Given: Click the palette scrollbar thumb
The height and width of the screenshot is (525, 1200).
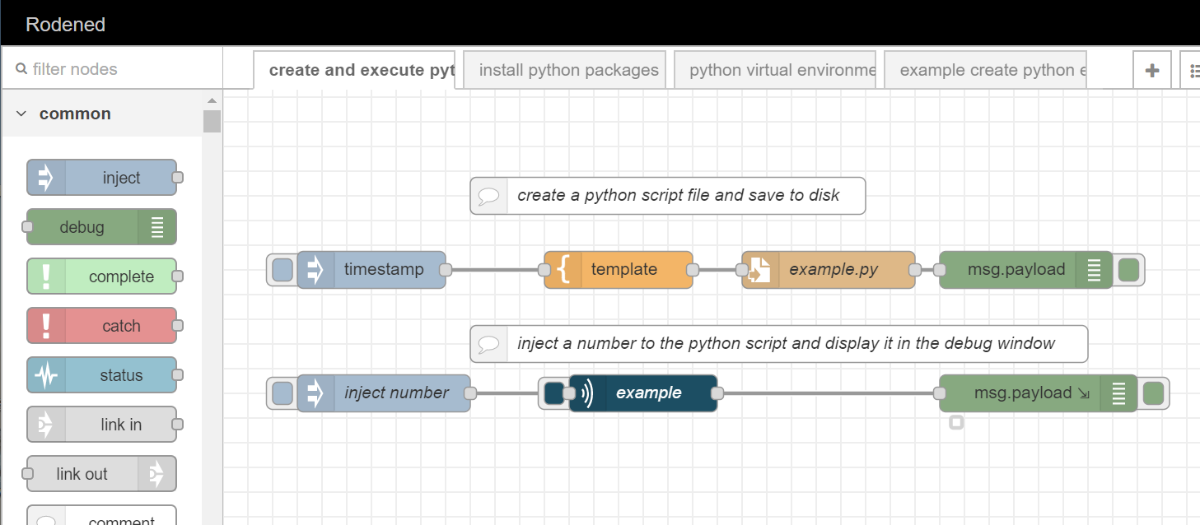Looking at the screenshot, I should click(x=211, y=121).
